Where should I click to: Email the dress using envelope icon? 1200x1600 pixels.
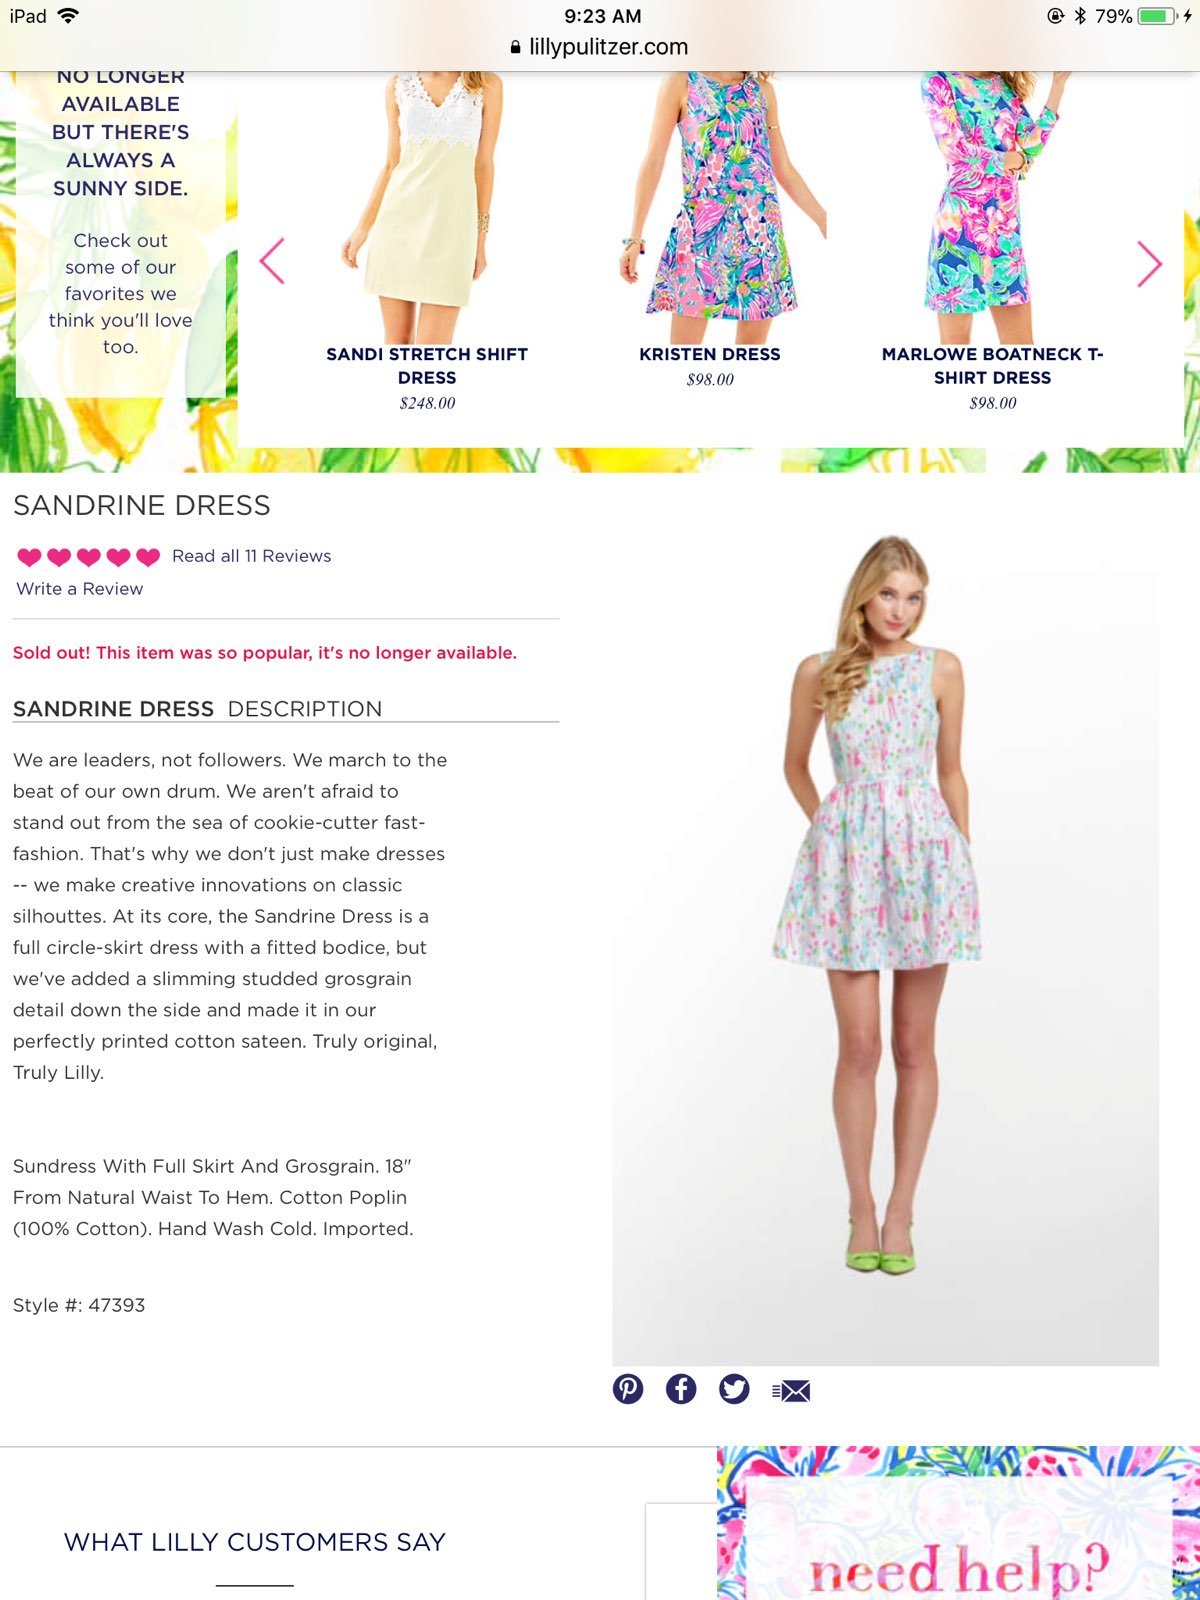tap(791, 1390)
